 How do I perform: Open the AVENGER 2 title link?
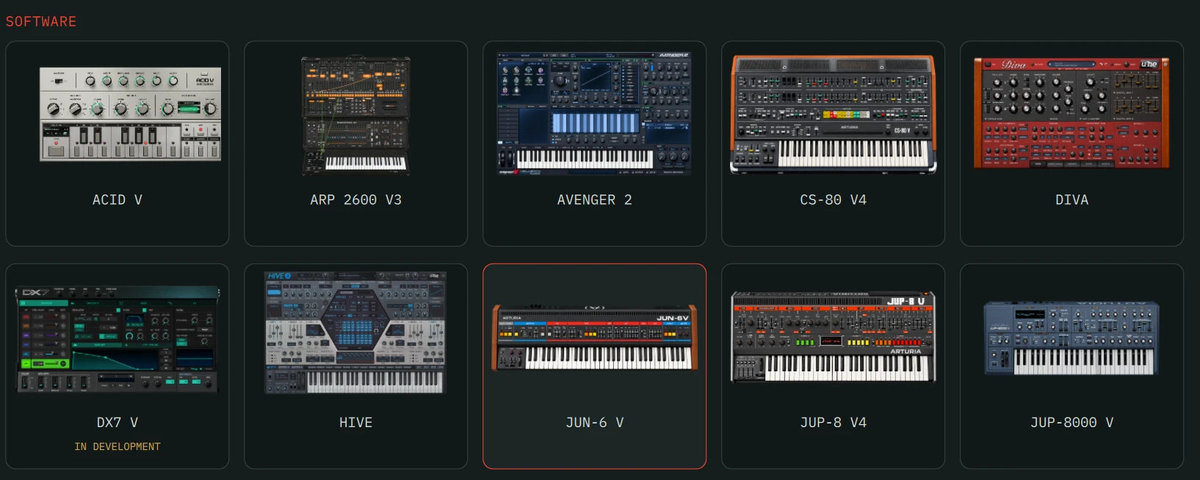click(594, 200)
